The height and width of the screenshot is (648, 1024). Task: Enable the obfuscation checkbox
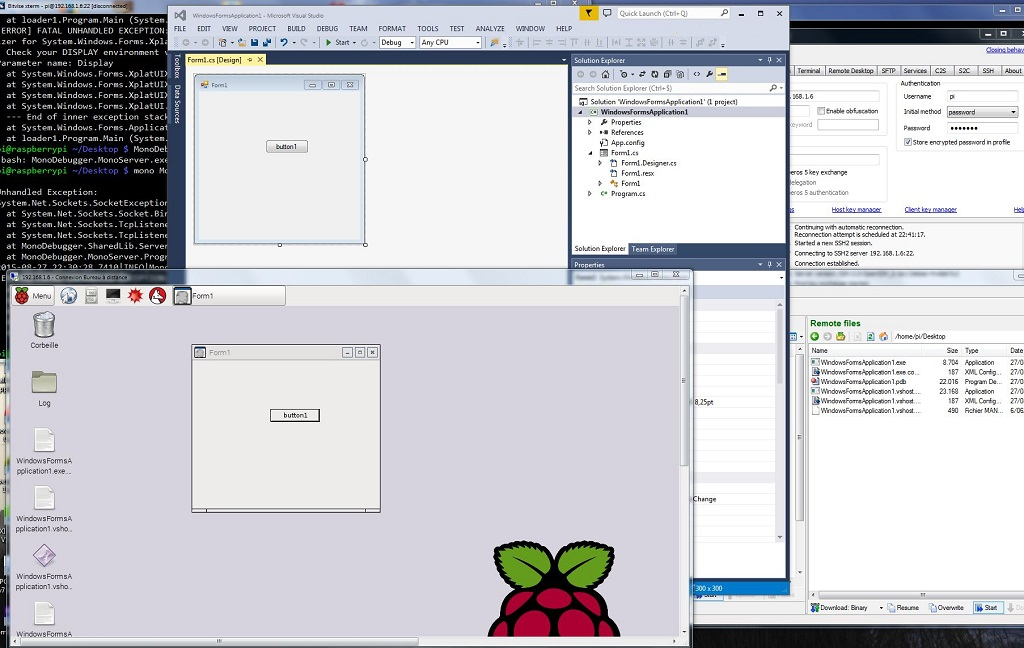pos(822,111)
